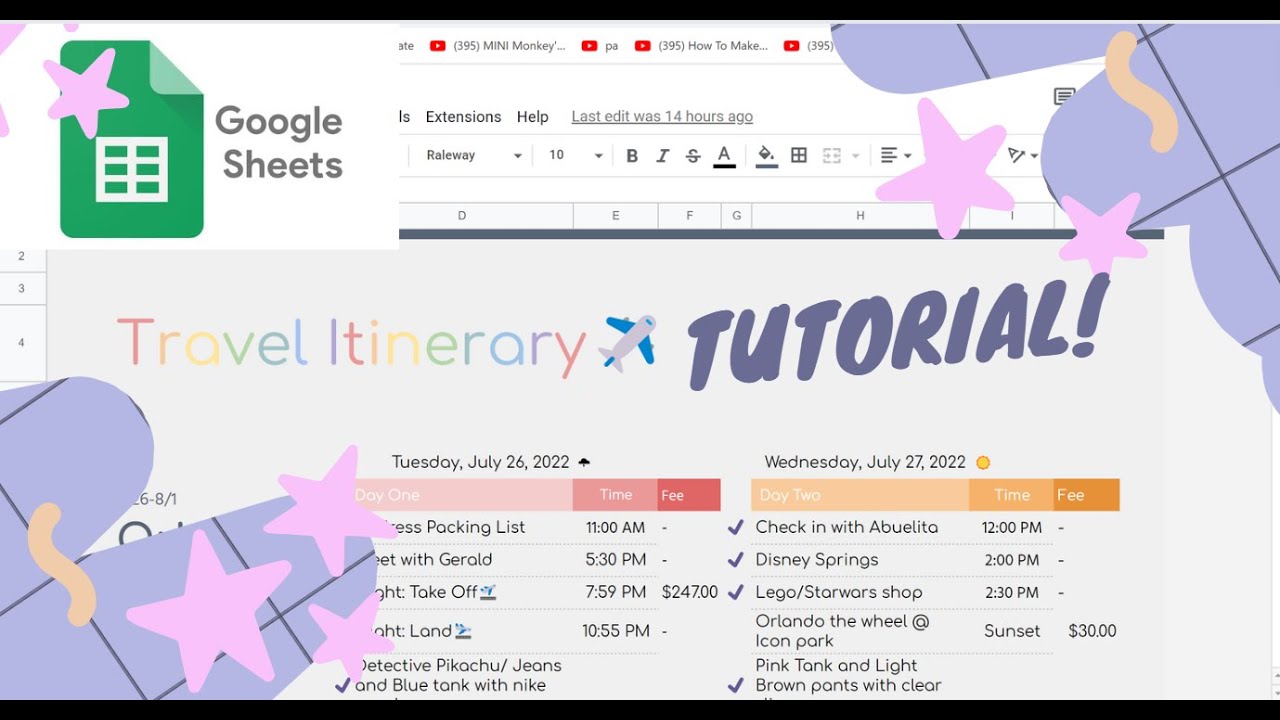Select the 'Sunset' time cell
This screenshot has height=720, width=1280.
tap(1011, 631)
